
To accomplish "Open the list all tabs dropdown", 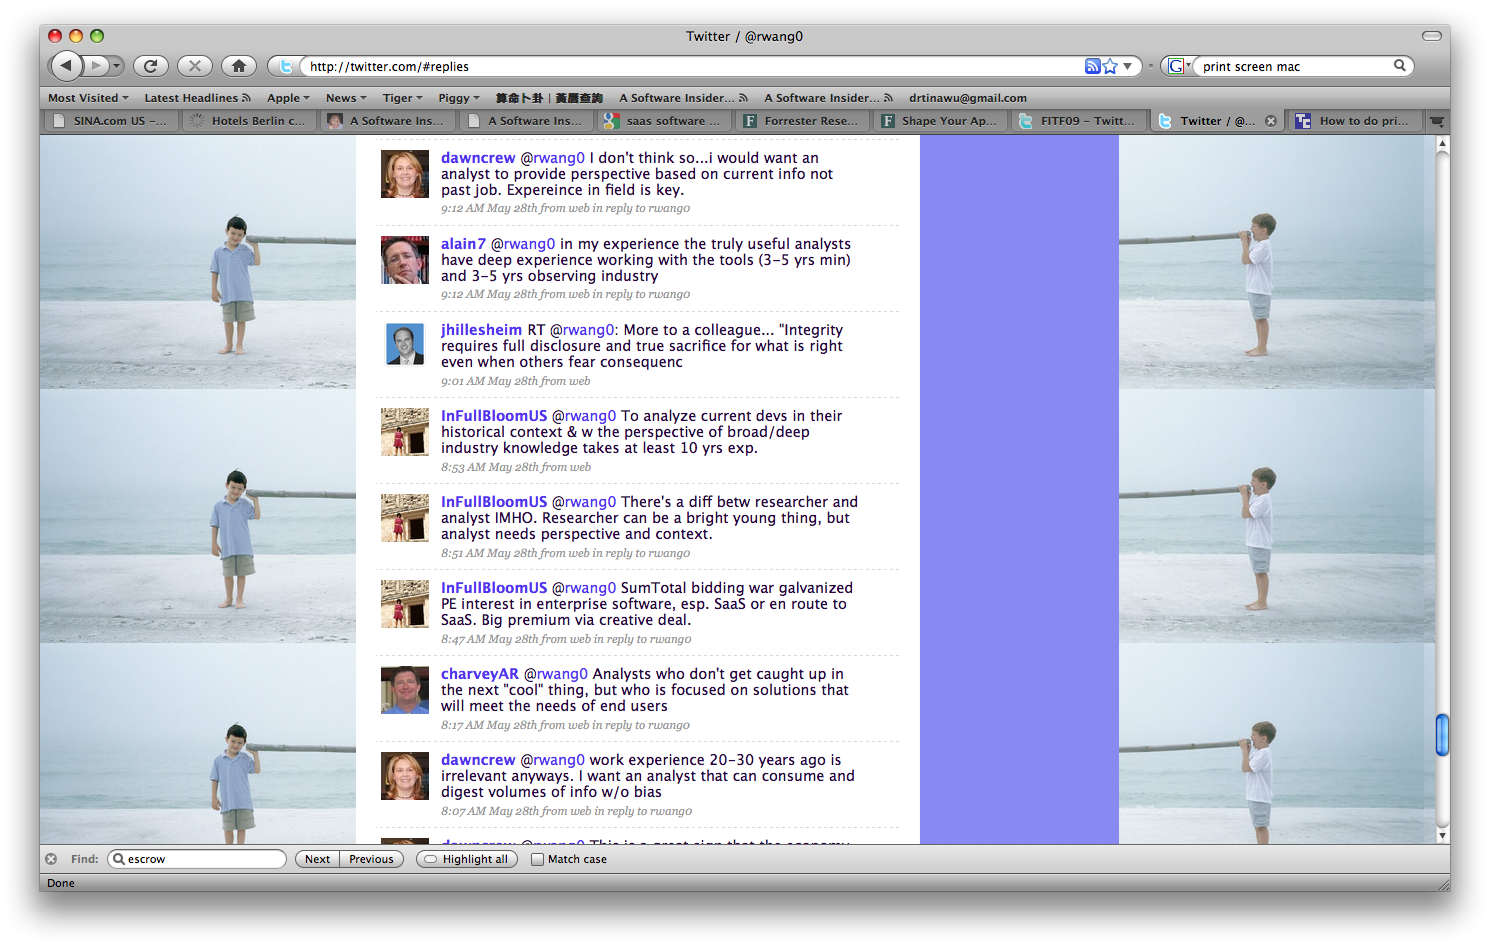I will pyautogui.click(x=1437, y=121).
